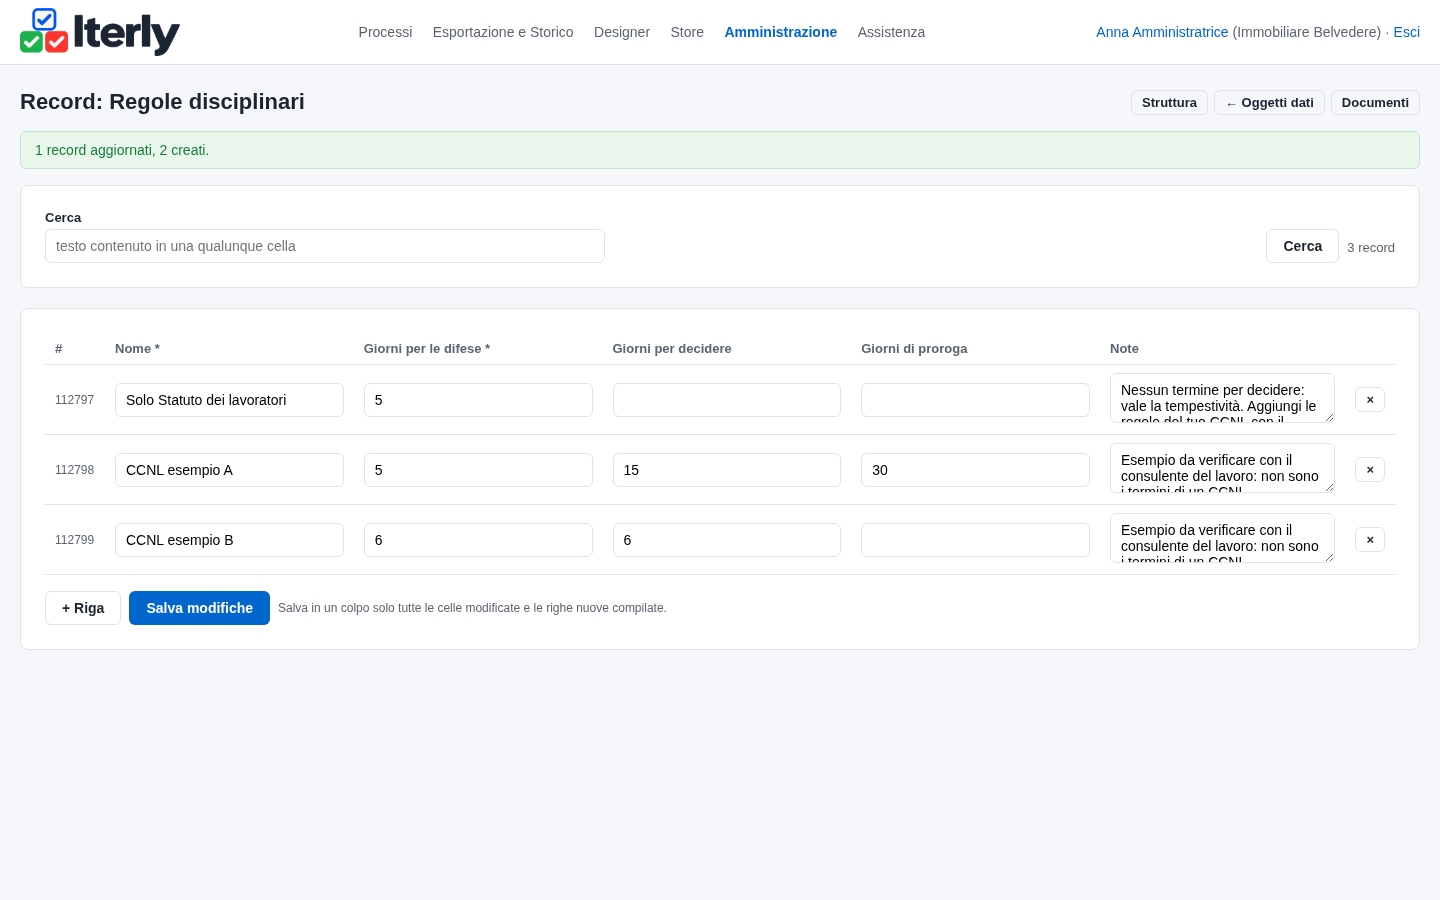The height and width of the screenshot is (900, 1440).
Task: Go back to Oggetti dati
Action: tap(1269, 103)
